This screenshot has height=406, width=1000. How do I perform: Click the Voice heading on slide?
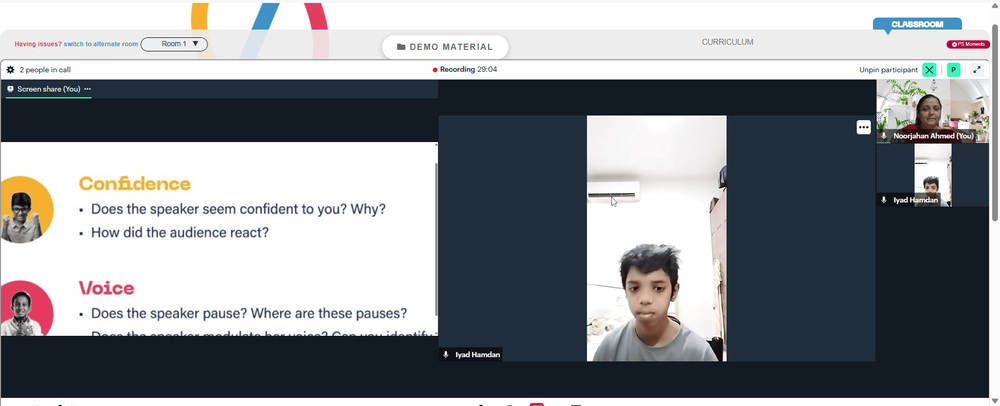click(x=107, y=288)
